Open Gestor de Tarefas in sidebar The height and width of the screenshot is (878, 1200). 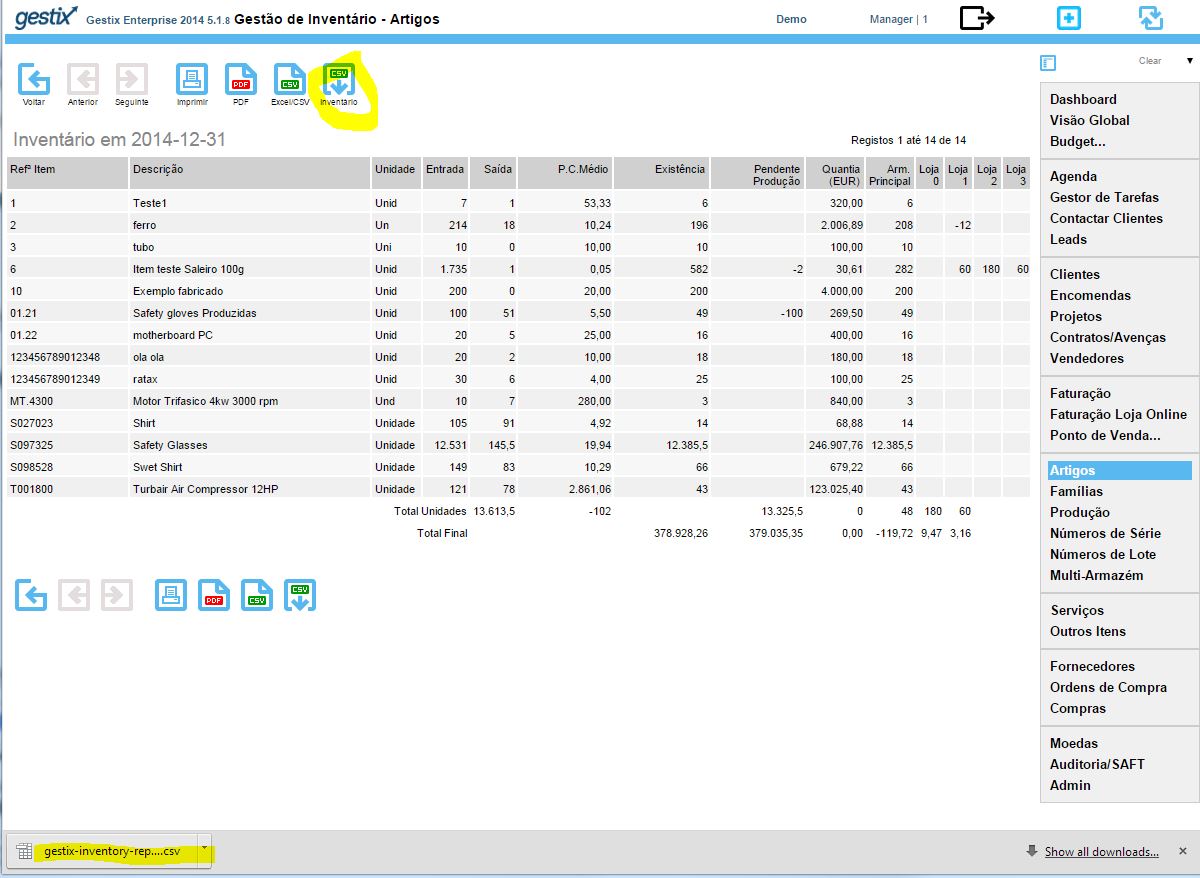pyautogui.click(x=1105, y=197)
